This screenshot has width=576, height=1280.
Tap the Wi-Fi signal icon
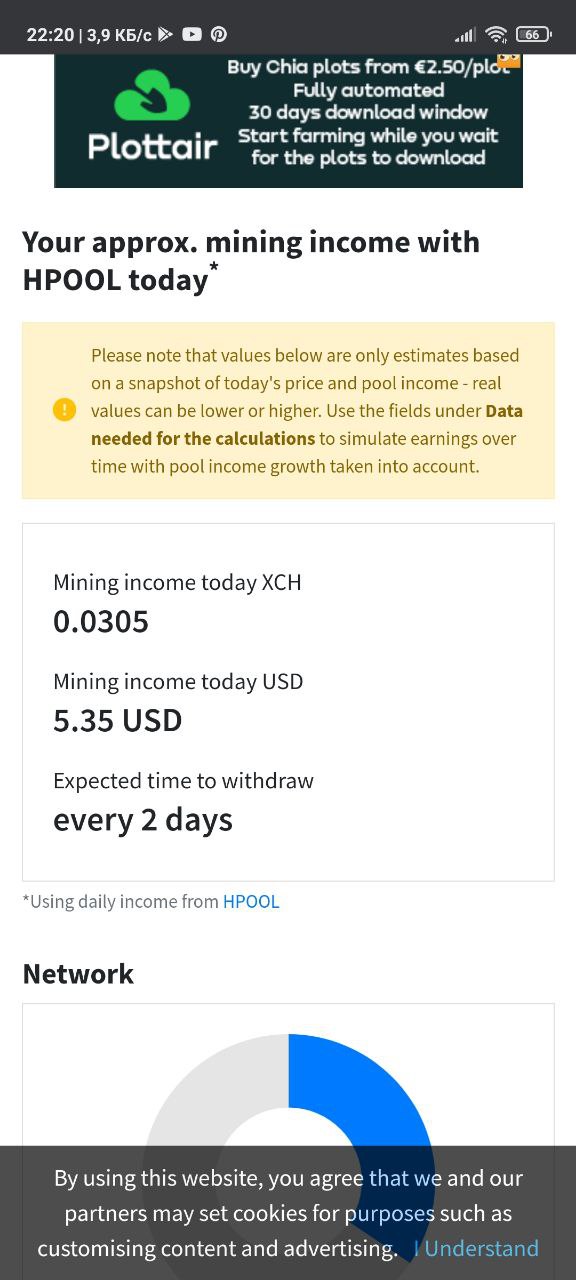click(x=496, y=34)
